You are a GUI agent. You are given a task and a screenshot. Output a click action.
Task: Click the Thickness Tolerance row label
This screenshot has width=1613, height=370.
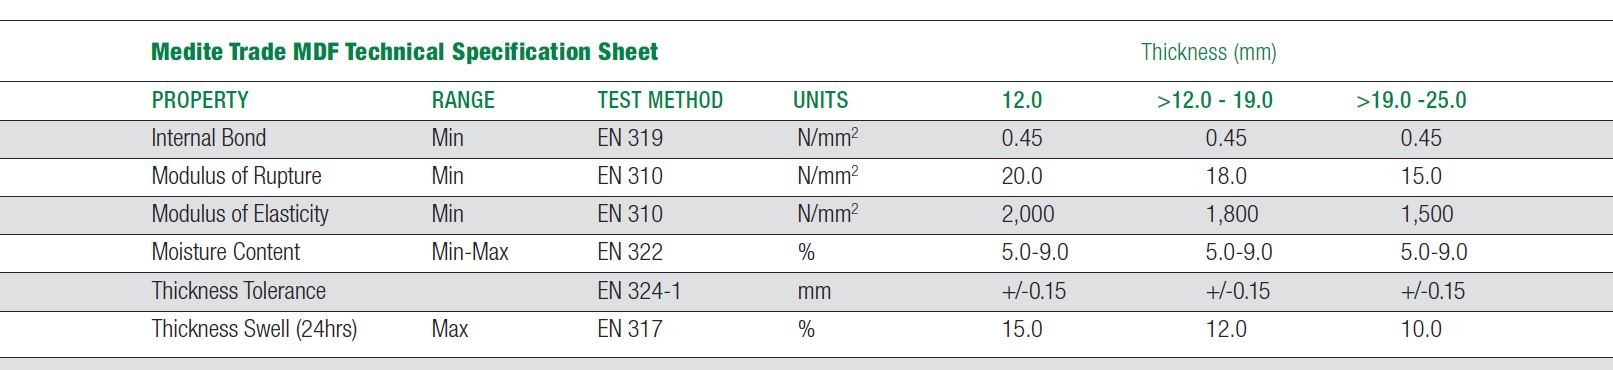[x=239, y=291]
